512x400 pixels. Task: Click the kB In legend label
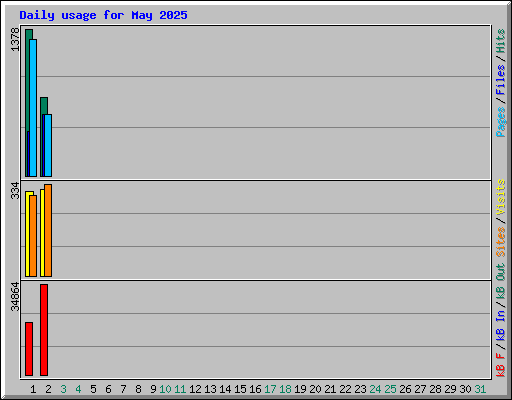pyautogui.click(x=501, y=325)
